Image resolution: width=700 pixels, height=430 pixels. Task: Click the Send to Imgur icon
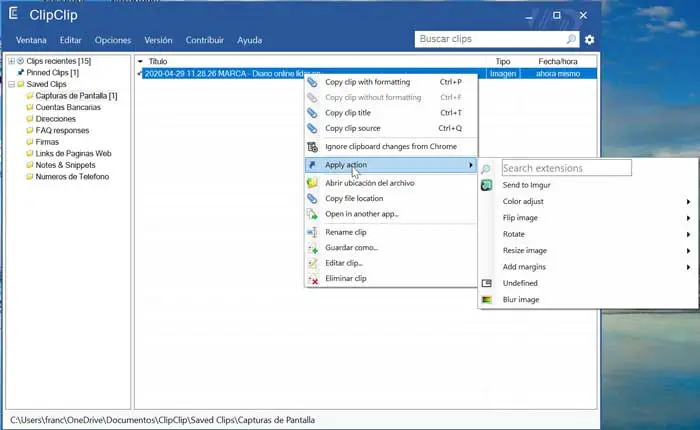coord(487,185)
